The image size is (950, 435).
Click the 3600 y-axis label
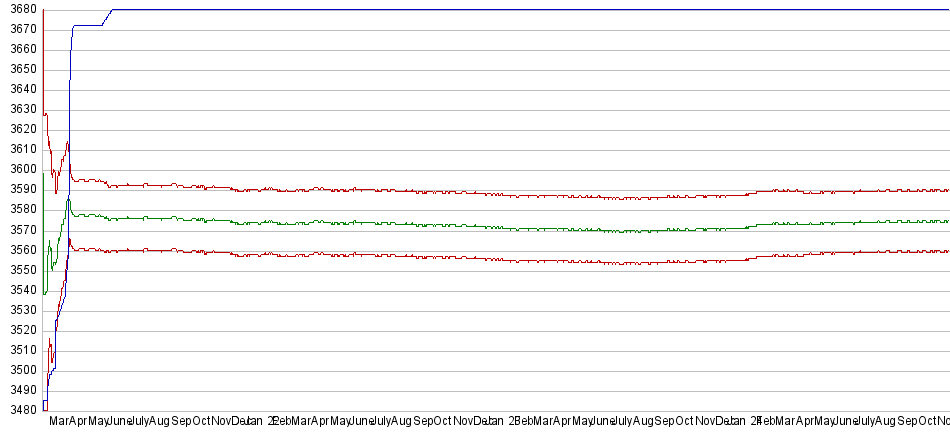(23, 169)
